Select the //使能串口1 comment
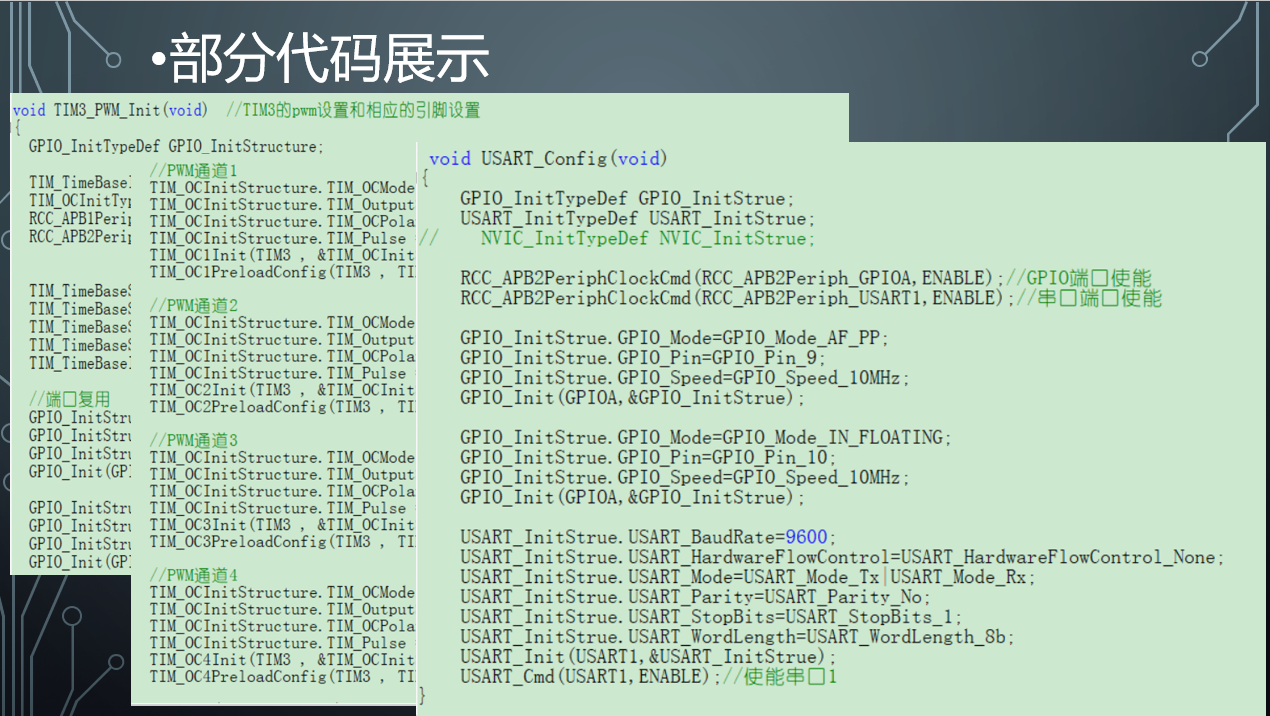Image resolution: width=1270 pixels, height=716 pixels. point(779,677)
